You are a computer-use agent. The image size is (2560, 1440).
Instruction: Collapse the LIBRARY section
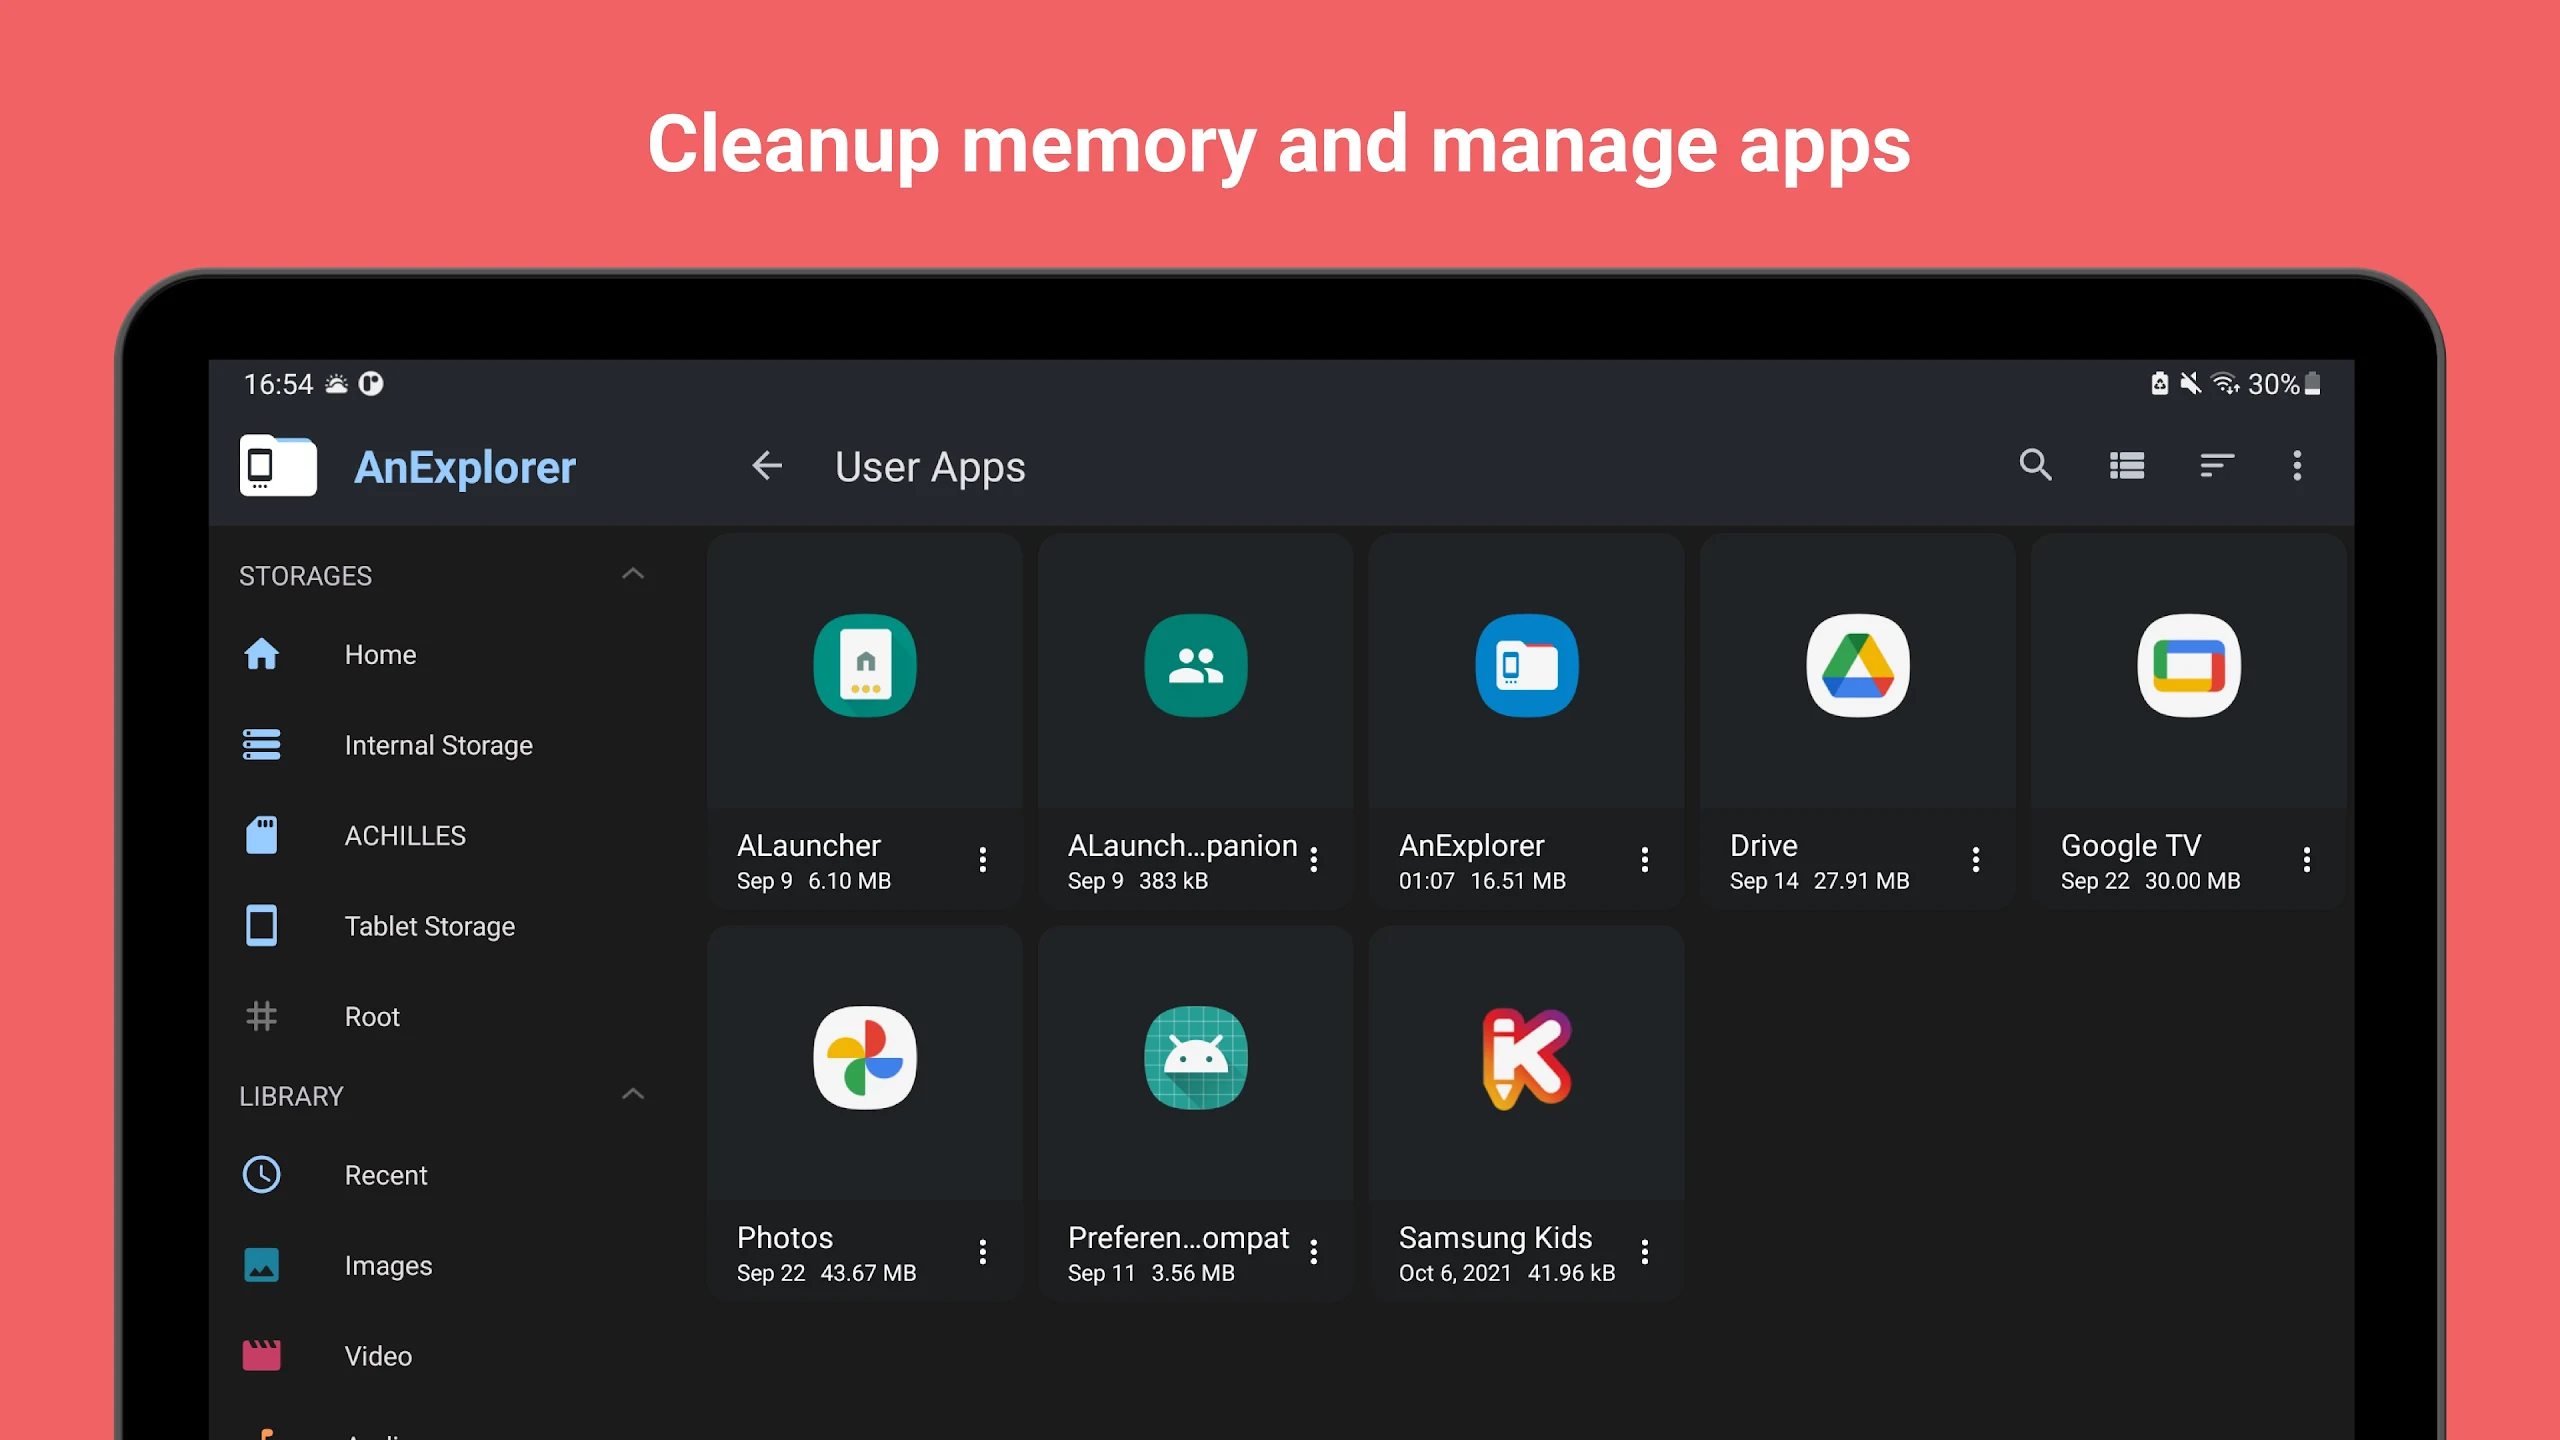(x=633, y=1094)
